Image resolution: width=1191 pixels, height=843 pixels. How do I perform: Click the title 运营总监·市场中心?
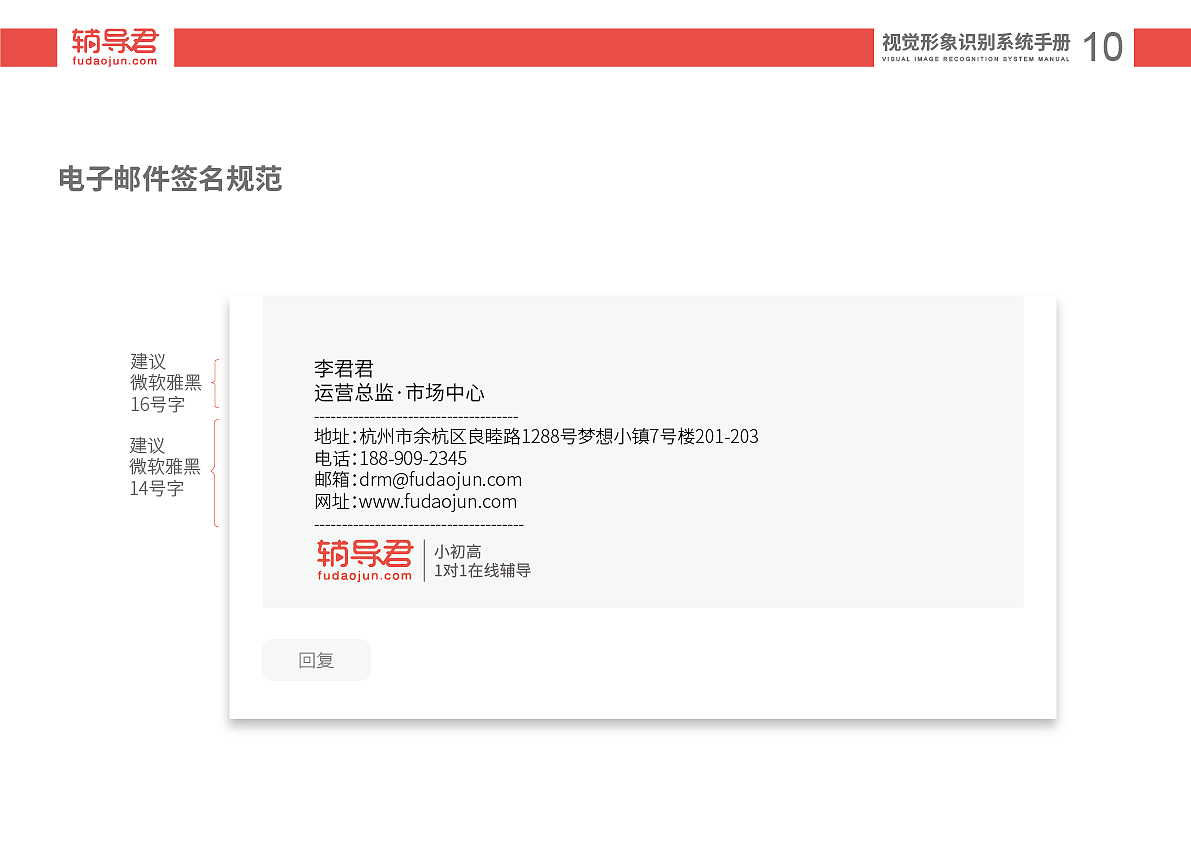pos(399,393)
